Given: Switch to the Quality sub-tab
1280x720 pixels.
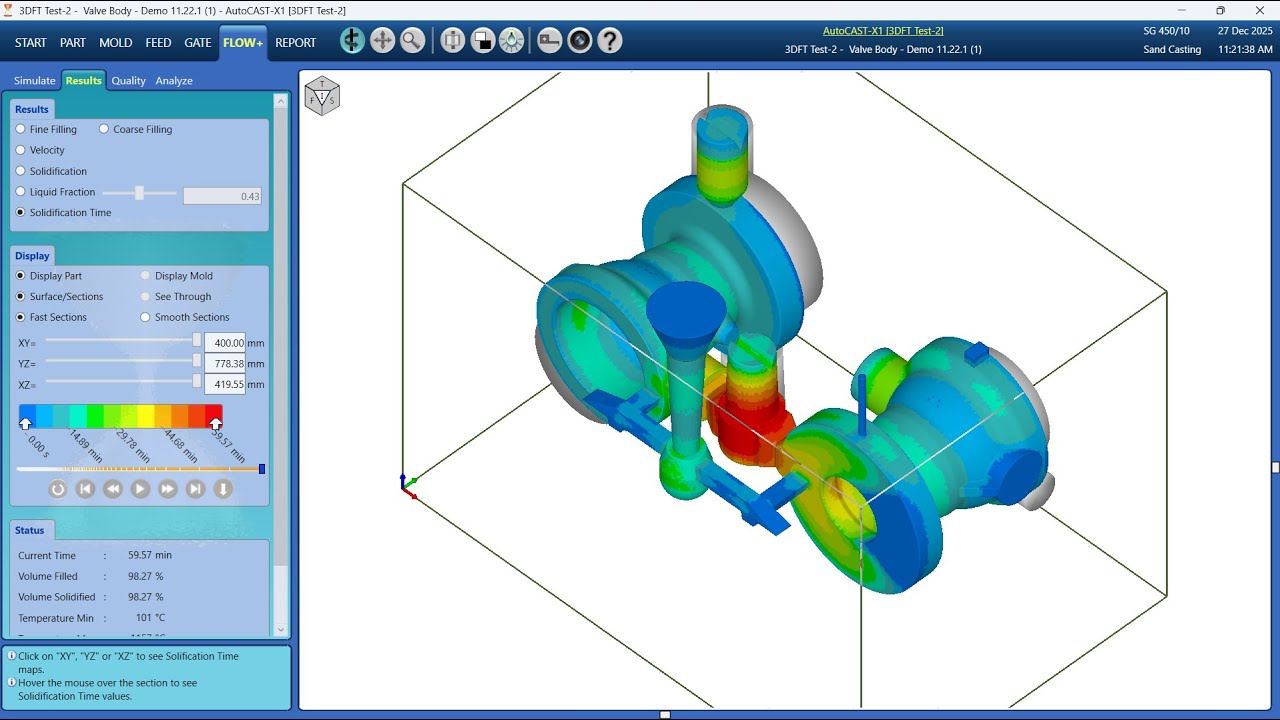Looking at the screenshot, I should [x=128, y=81].
